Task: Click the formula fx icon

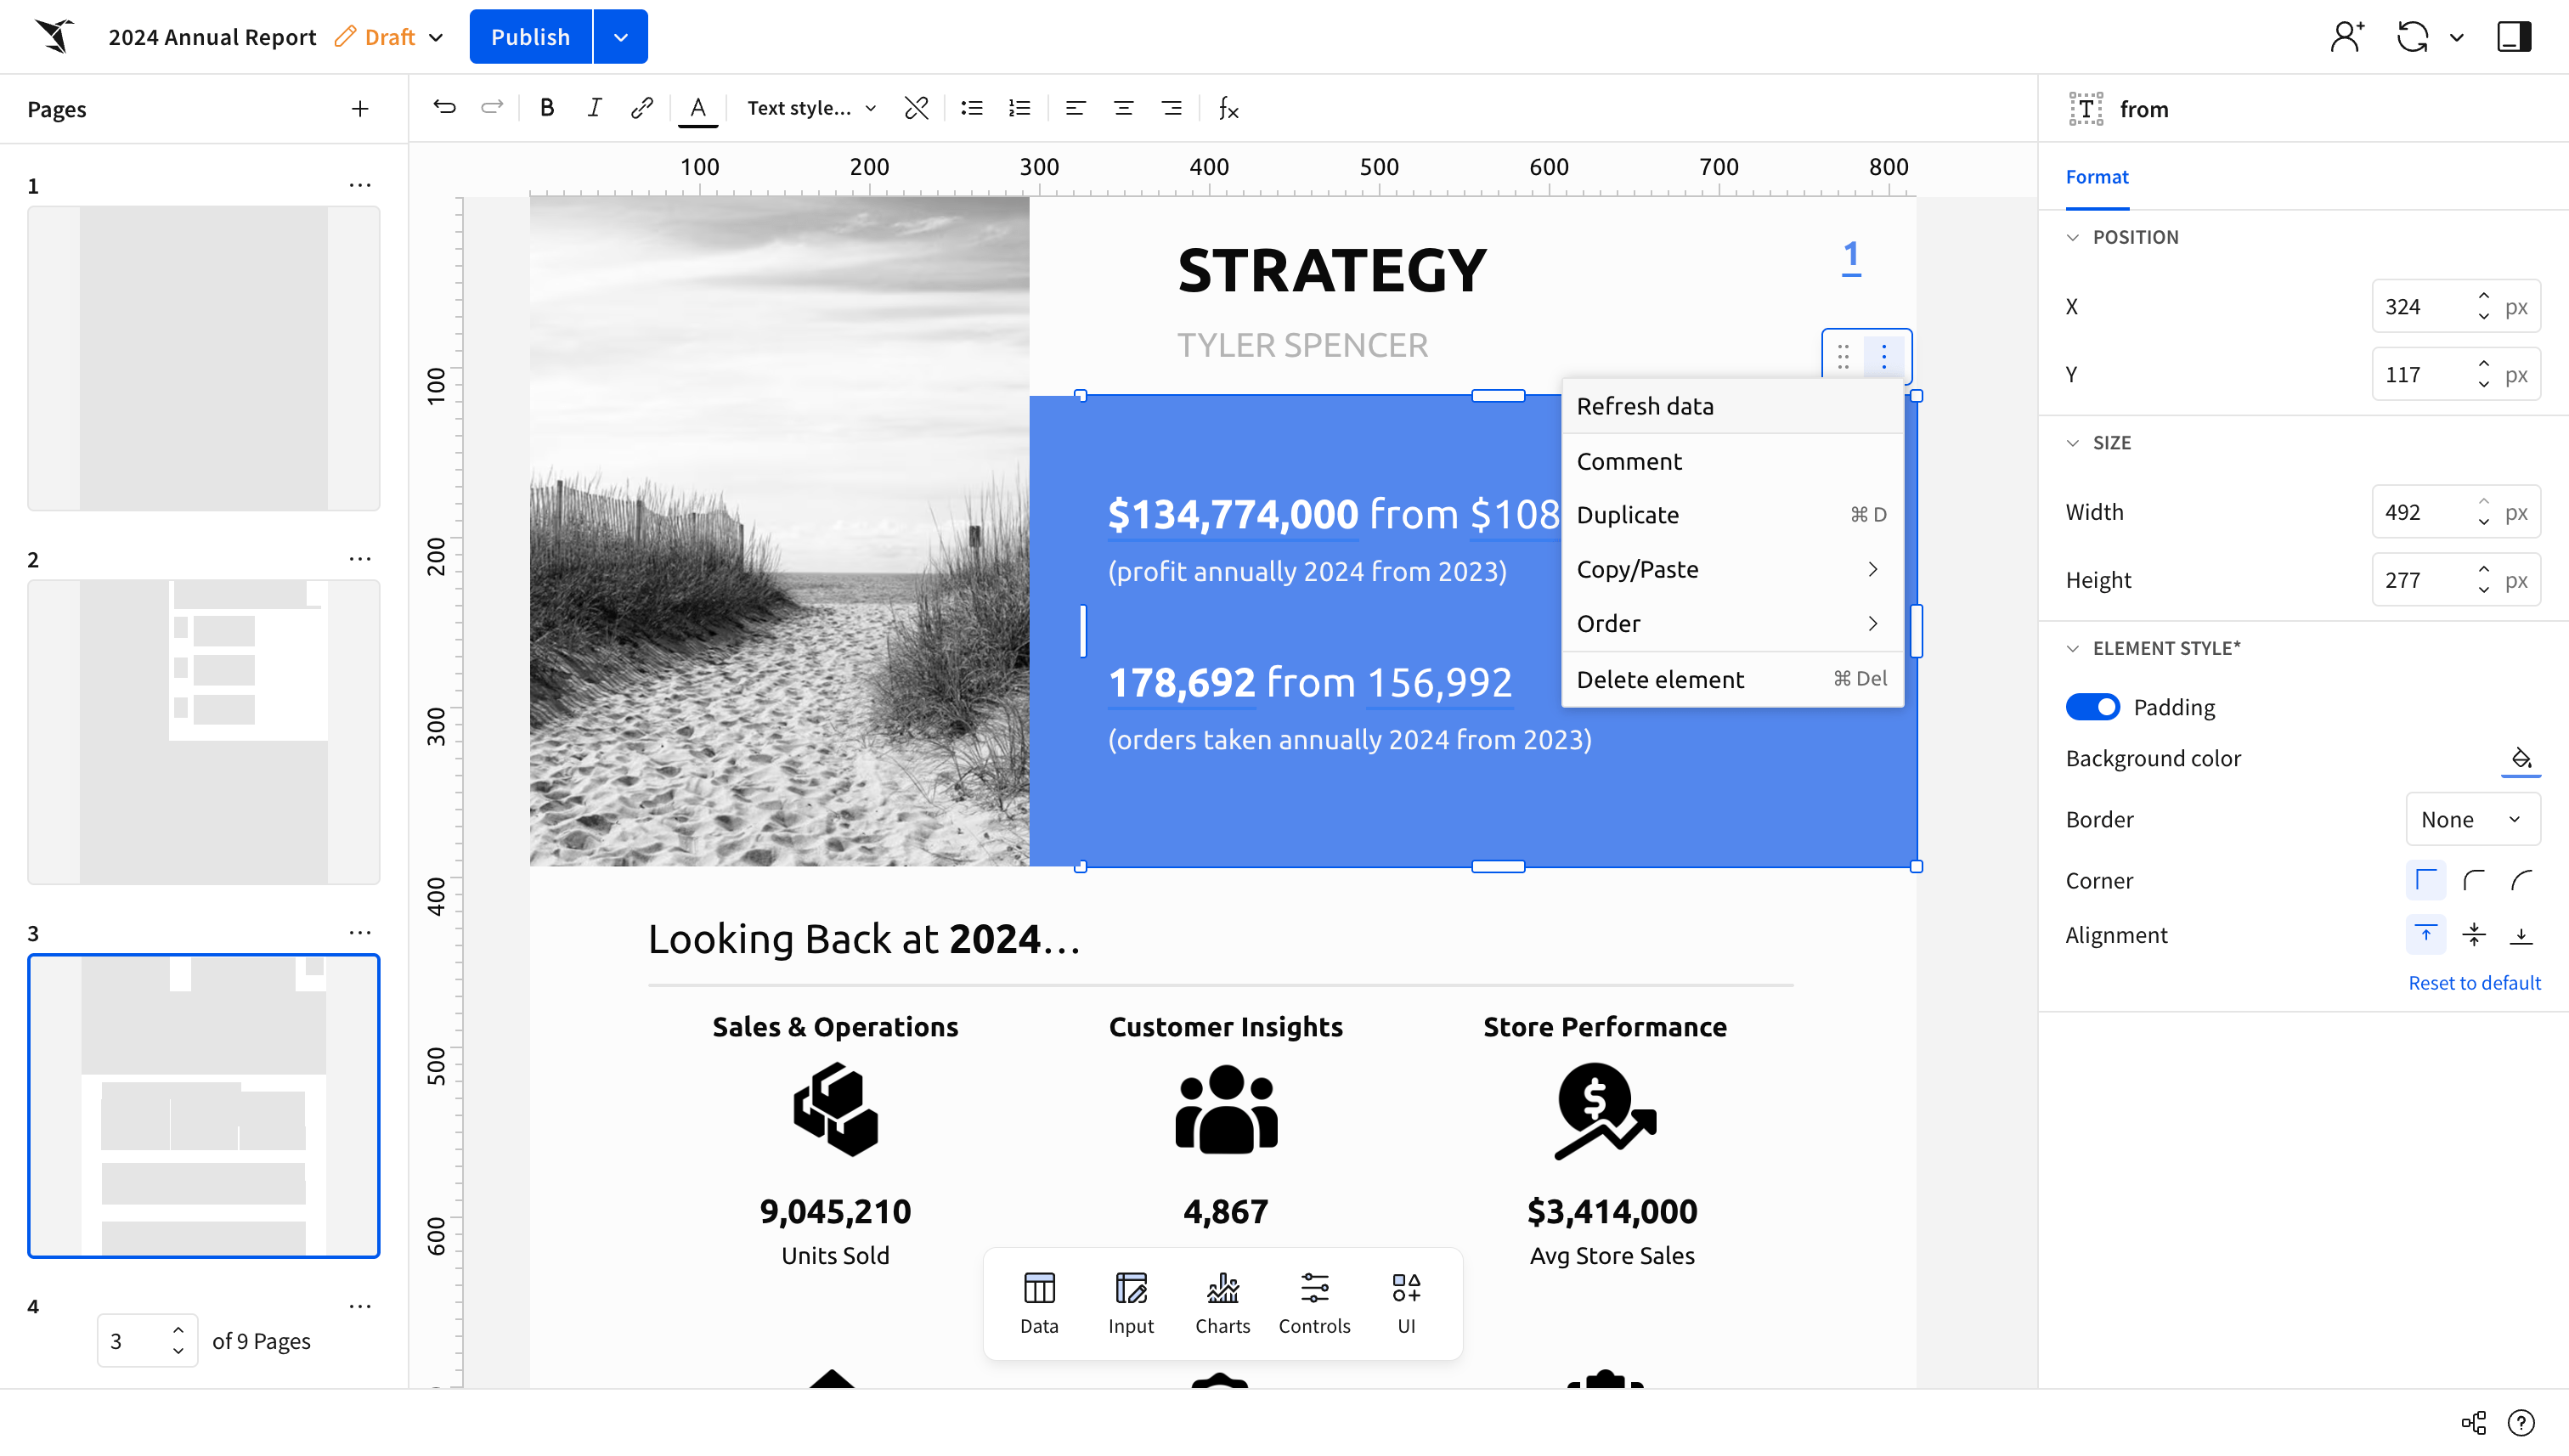Action: (x=1229, y=108)
